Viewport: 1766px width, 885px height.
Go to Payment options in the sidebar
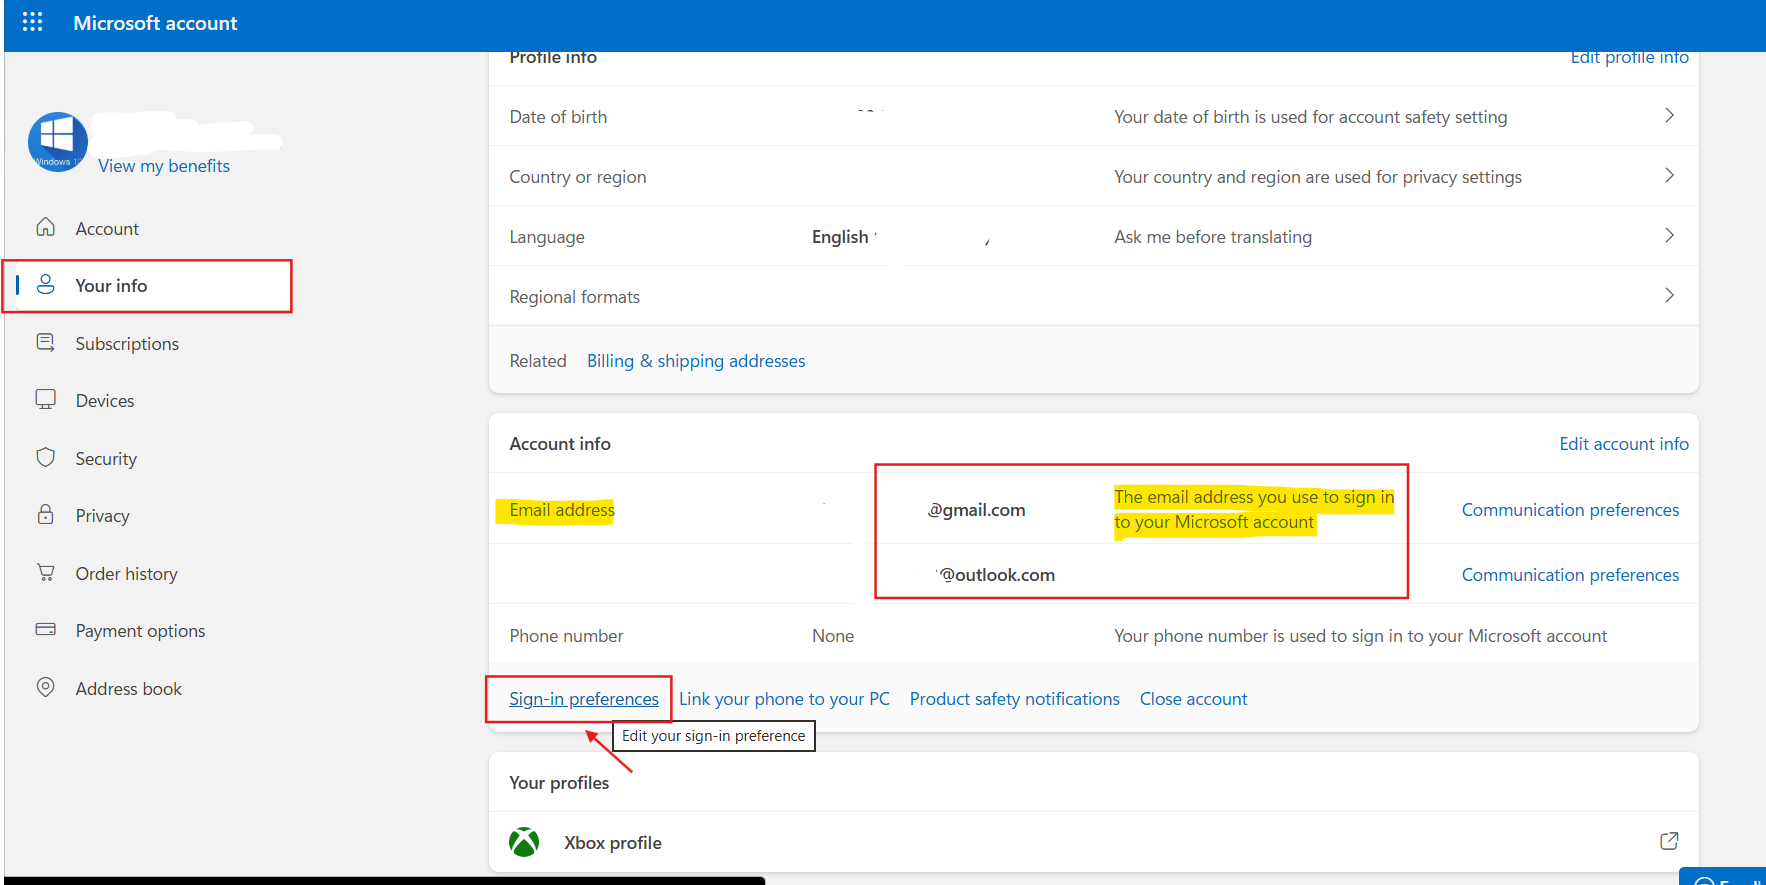[140, 631]
